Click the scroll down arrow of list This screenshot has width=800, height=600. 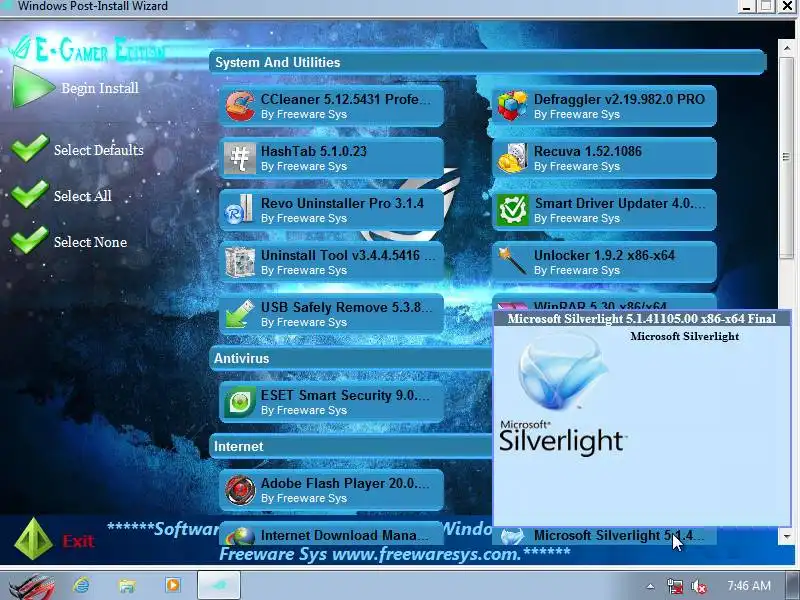click(786, 537)
